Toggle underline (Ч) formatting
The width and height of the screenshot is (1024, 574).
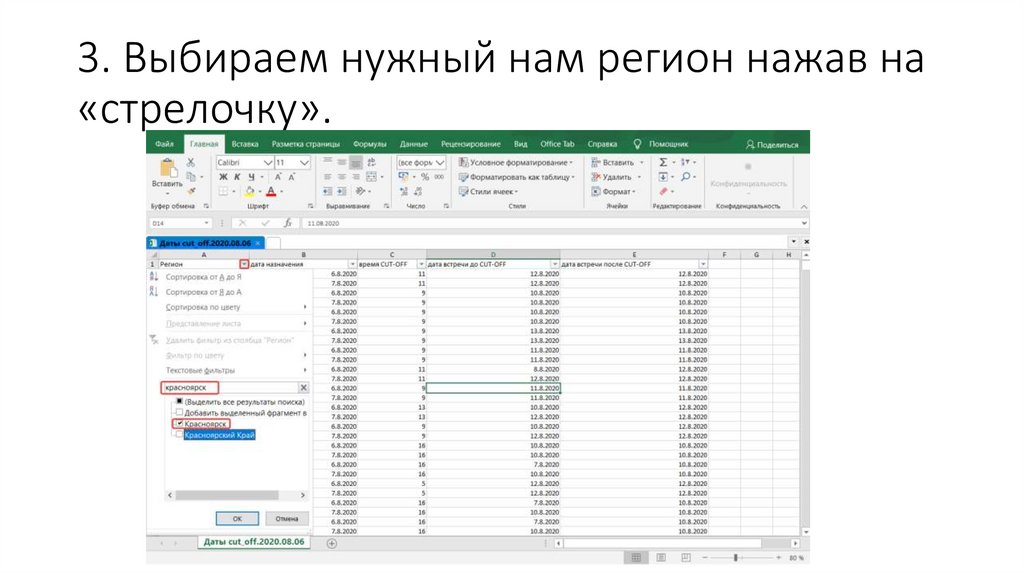click(x=251, y=177)
